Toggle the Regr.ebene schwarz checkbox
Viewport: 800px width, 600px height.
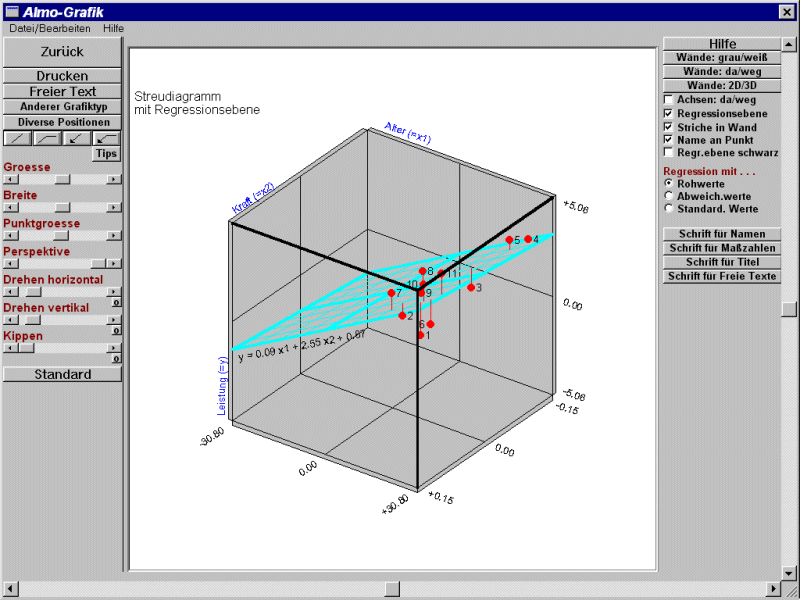[669, 153]
